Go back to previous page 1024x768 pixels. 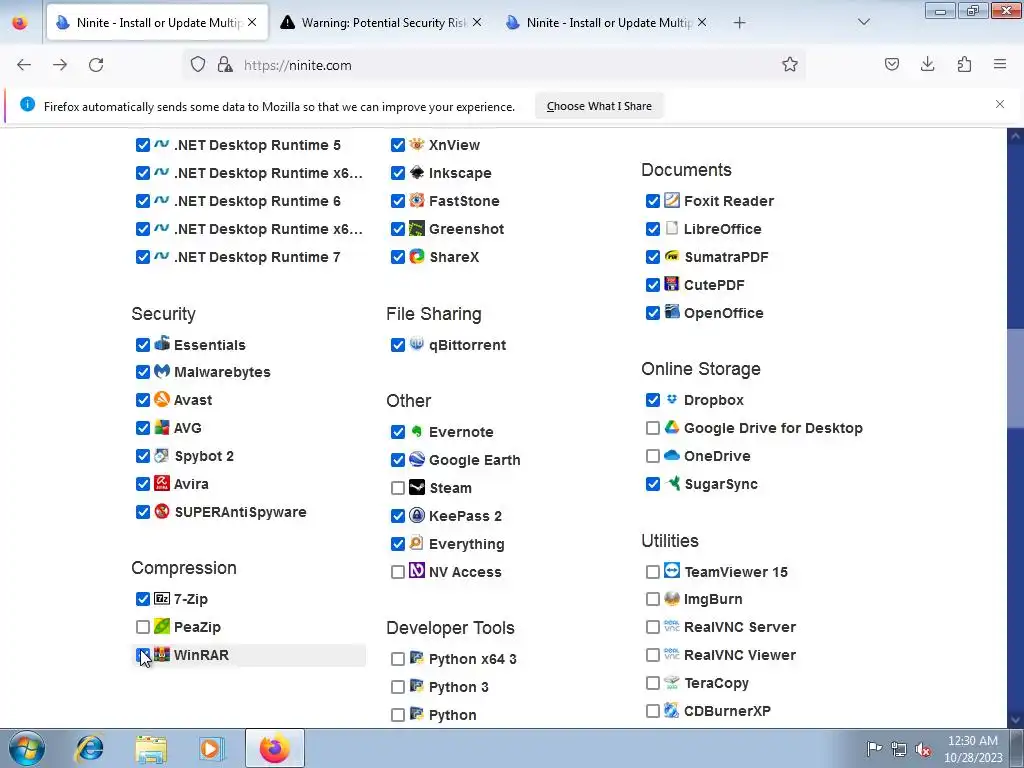[x=24, y=65]
